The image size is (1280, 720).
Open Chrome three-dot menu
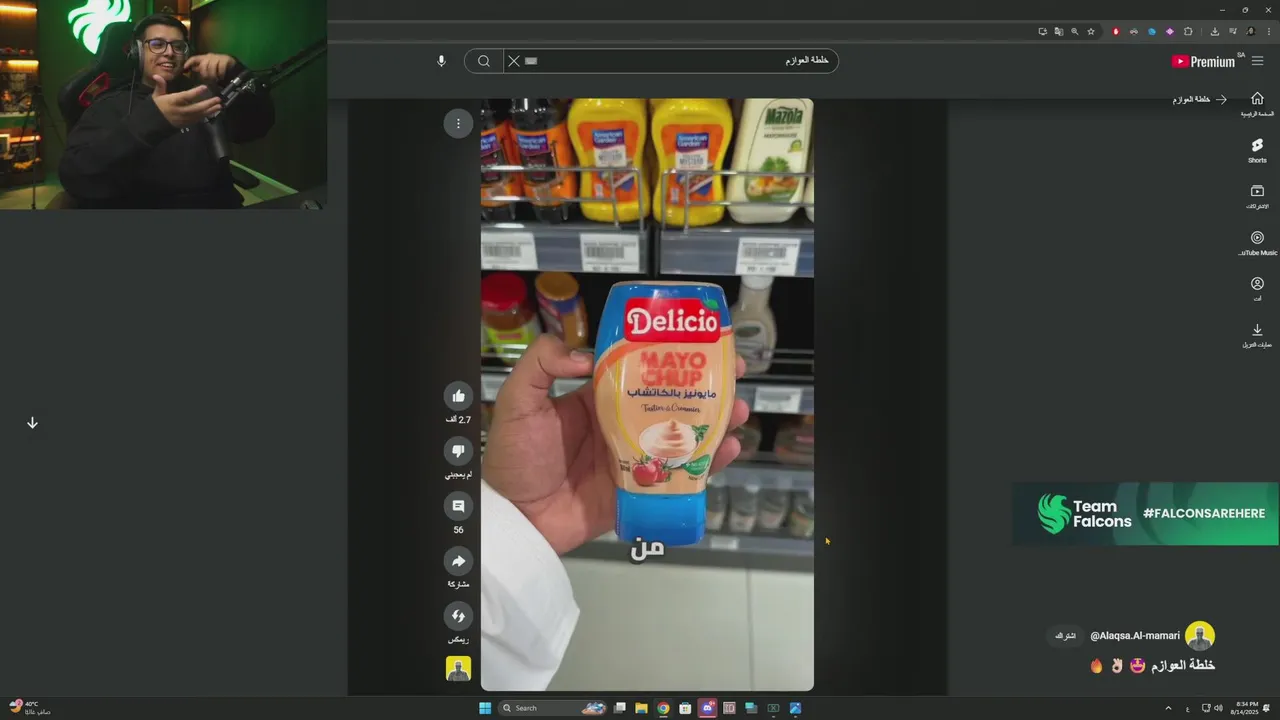click(x=1267, y=31)
